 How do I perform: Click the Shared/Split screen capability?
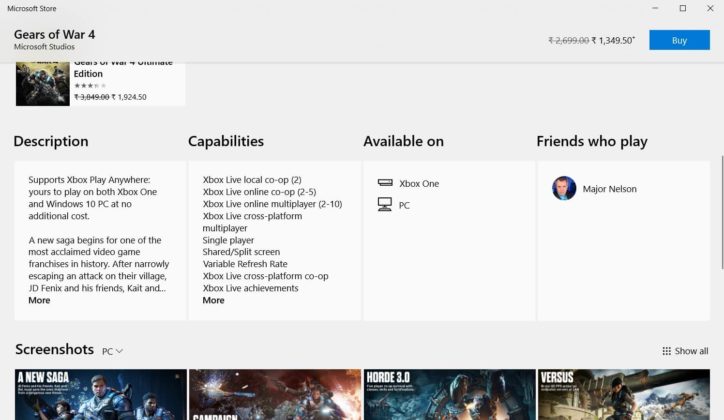241,252
